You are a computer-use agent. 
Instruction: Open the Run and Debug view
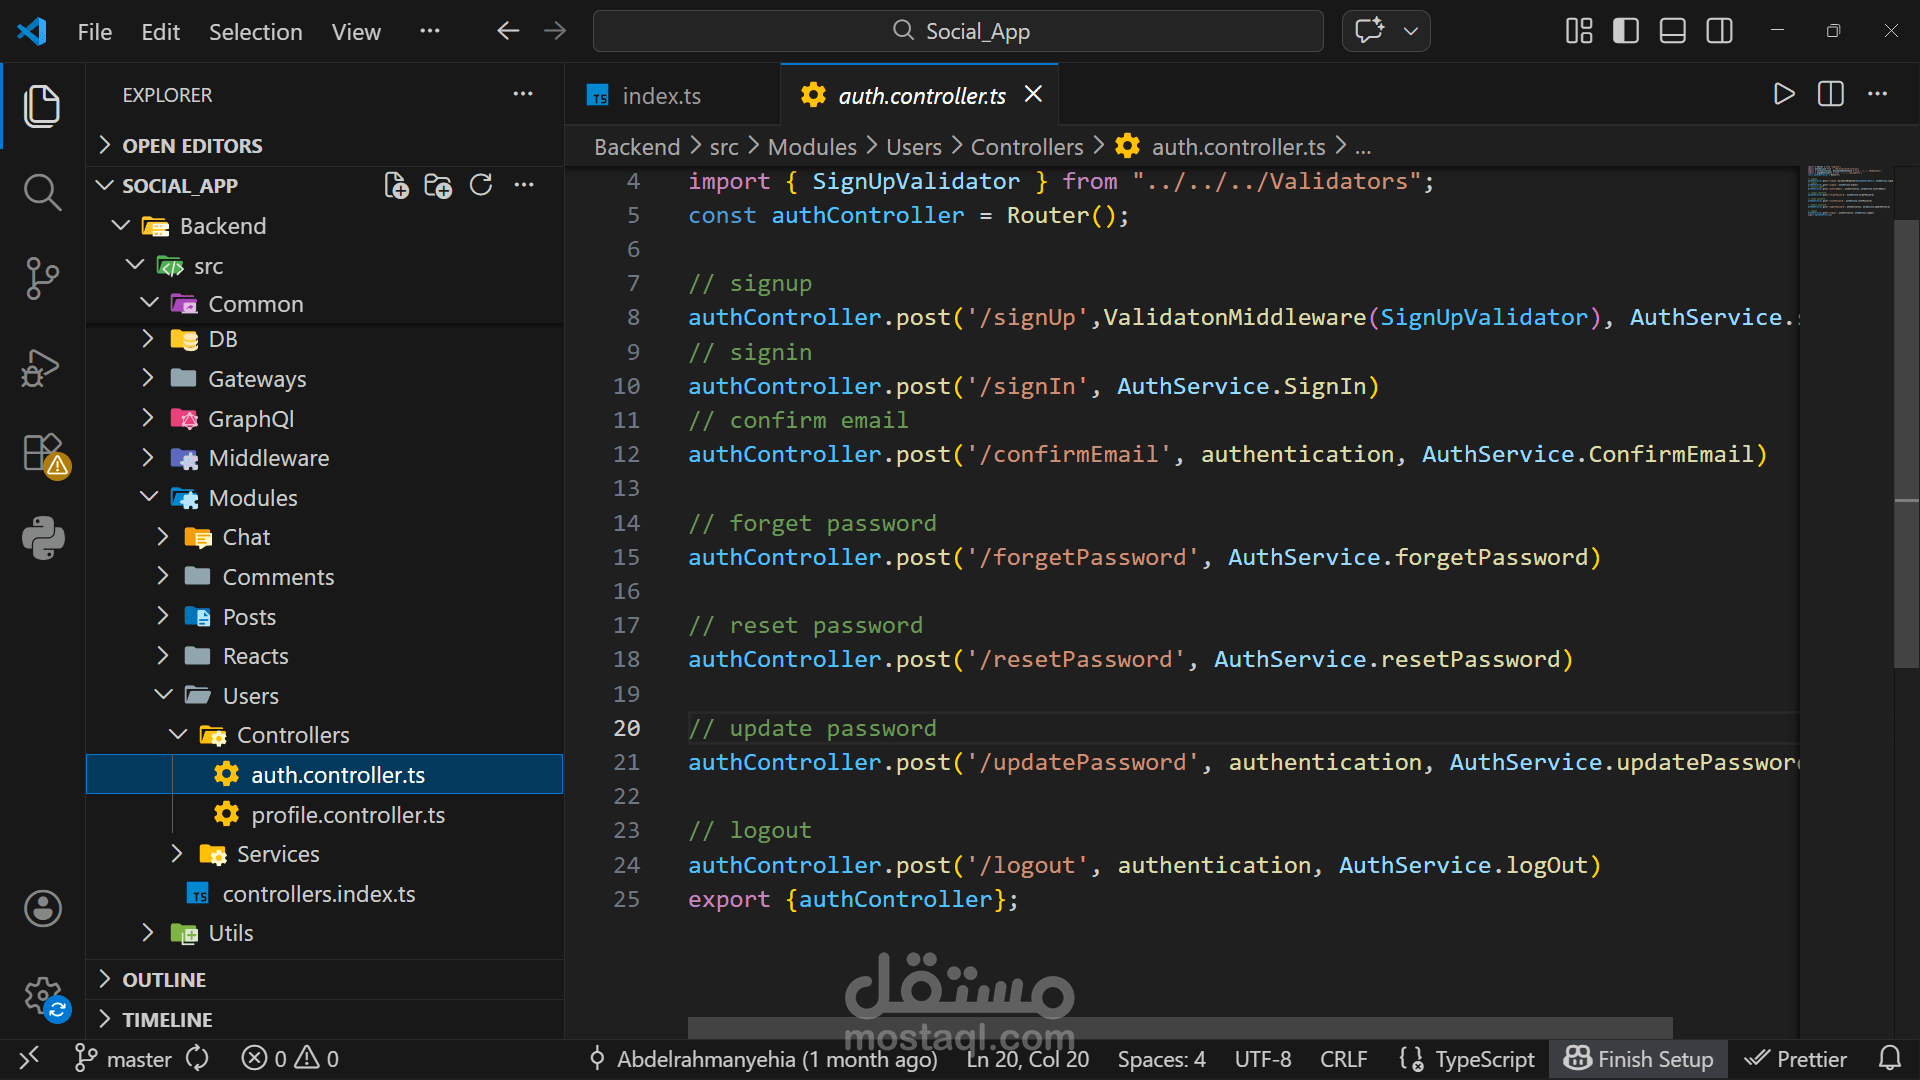point(42,367)
